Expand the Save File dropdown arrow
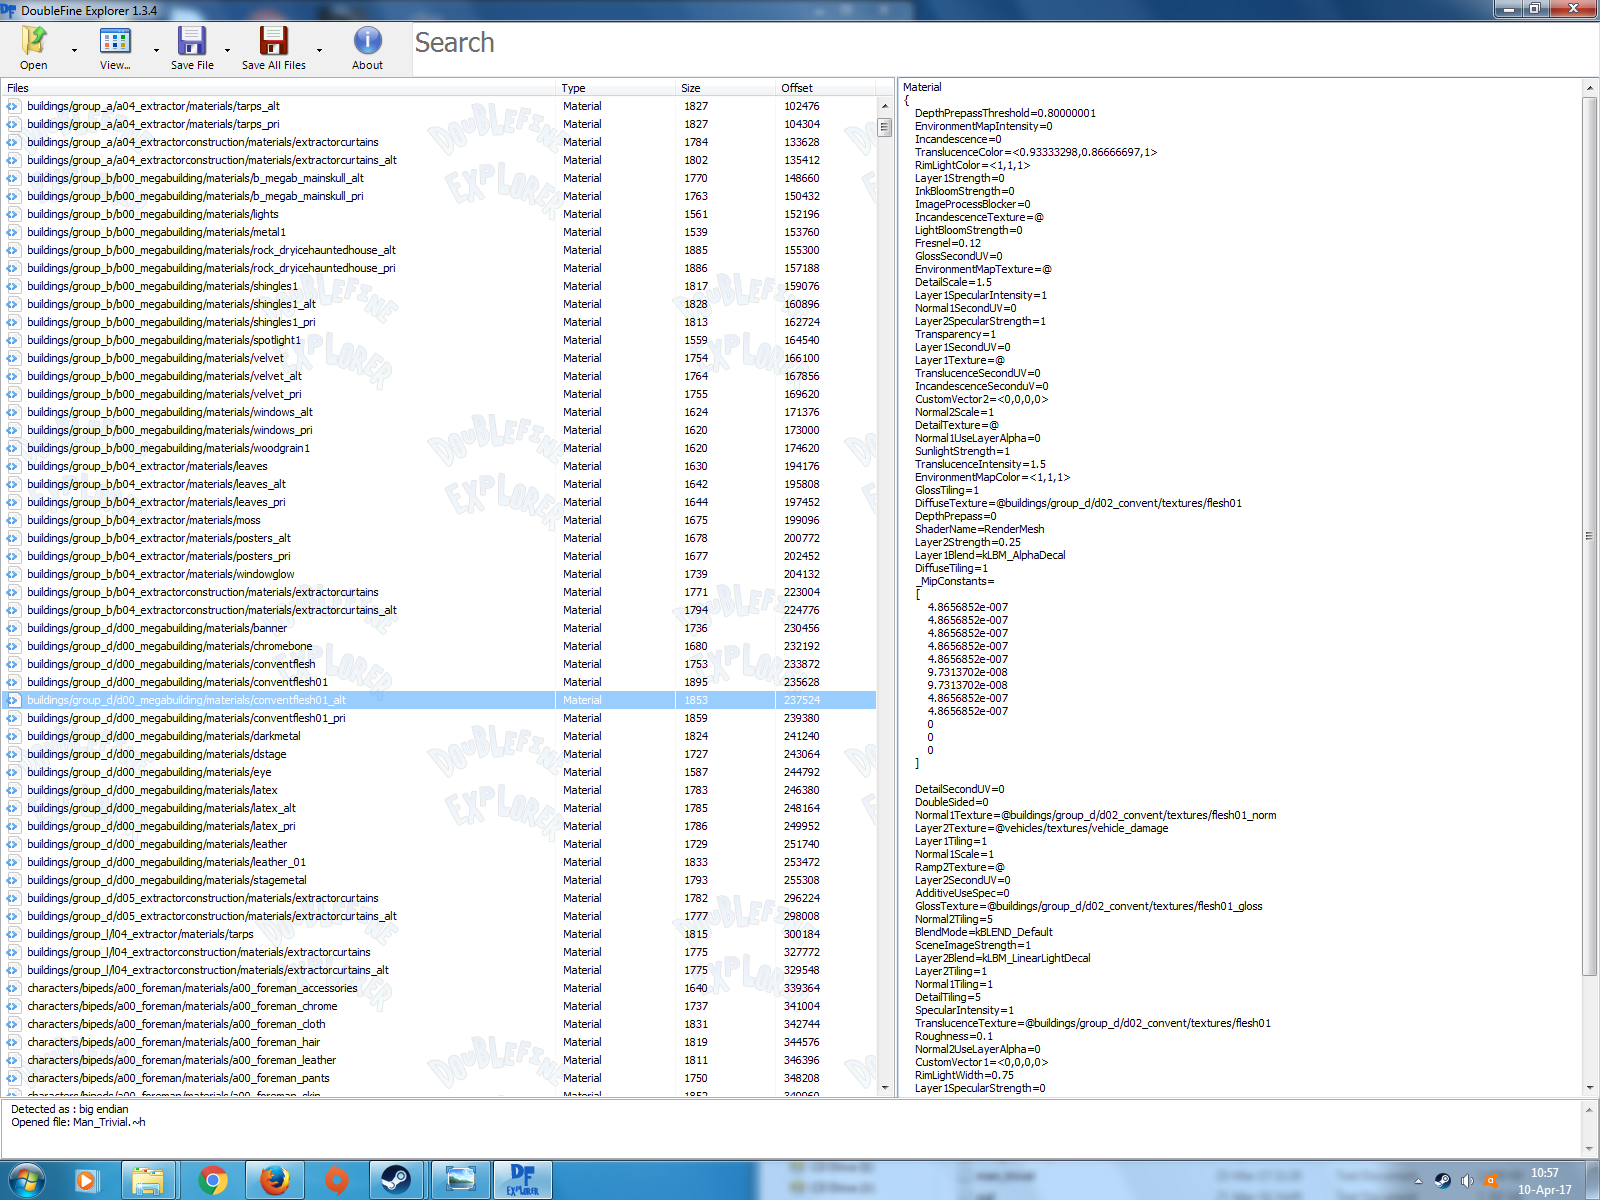 tap(227, 49)
